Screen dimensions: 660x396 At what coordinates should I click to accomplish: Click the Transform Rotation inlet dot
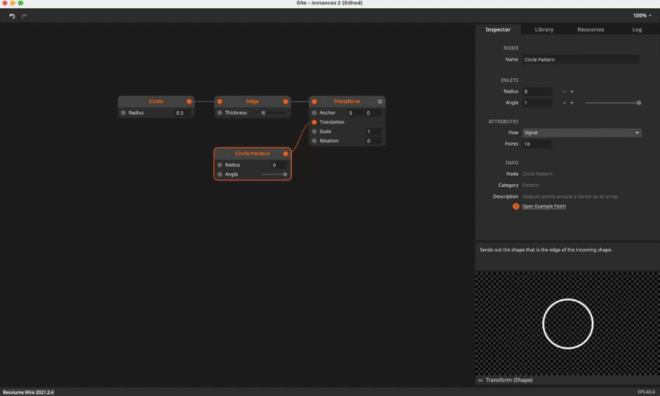point(314,141)
